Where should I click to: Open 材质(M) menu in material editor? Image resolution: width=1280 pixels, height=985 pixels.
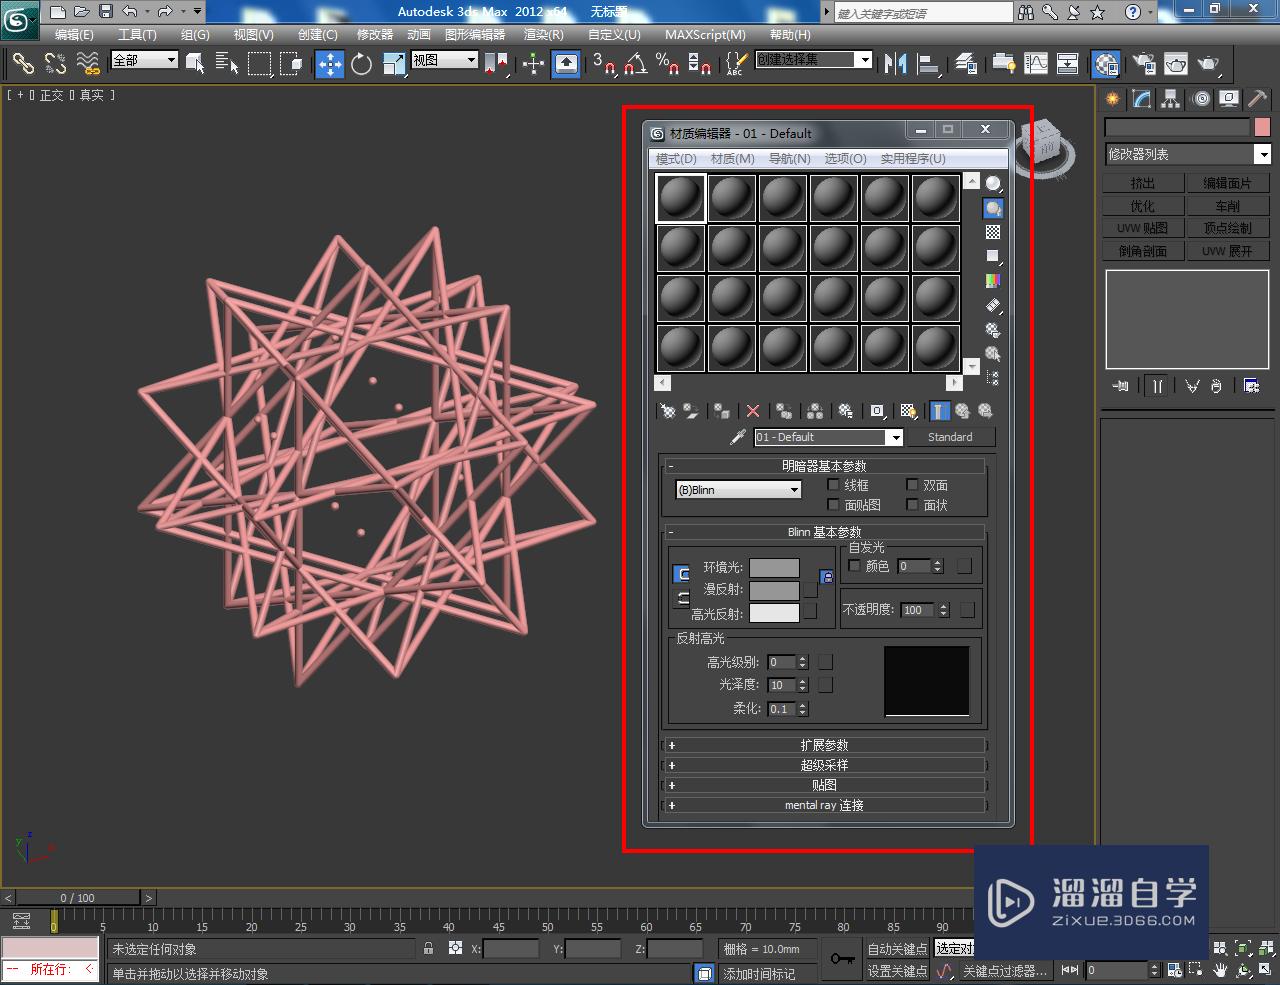coord(733,159)
